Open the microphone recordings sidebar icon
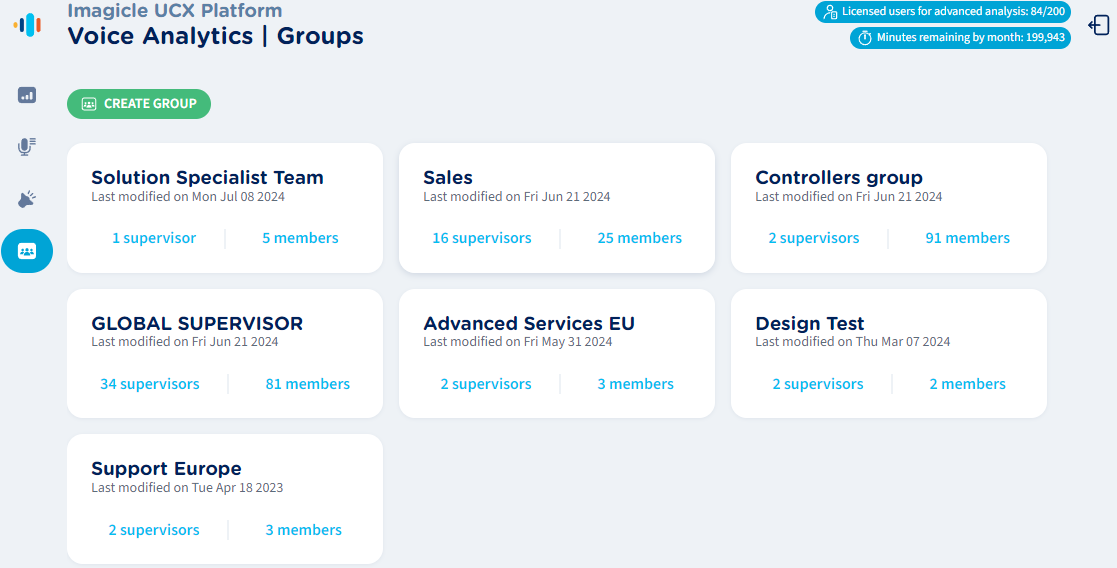The image size is (1117, 568). pyautogui.click(x=27, y=147)
